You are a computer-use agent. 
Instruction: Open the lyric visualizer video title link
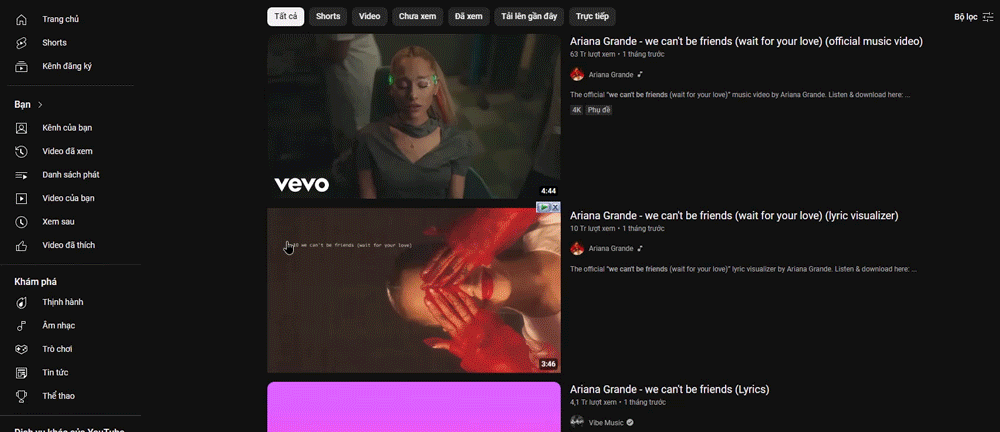734,216
